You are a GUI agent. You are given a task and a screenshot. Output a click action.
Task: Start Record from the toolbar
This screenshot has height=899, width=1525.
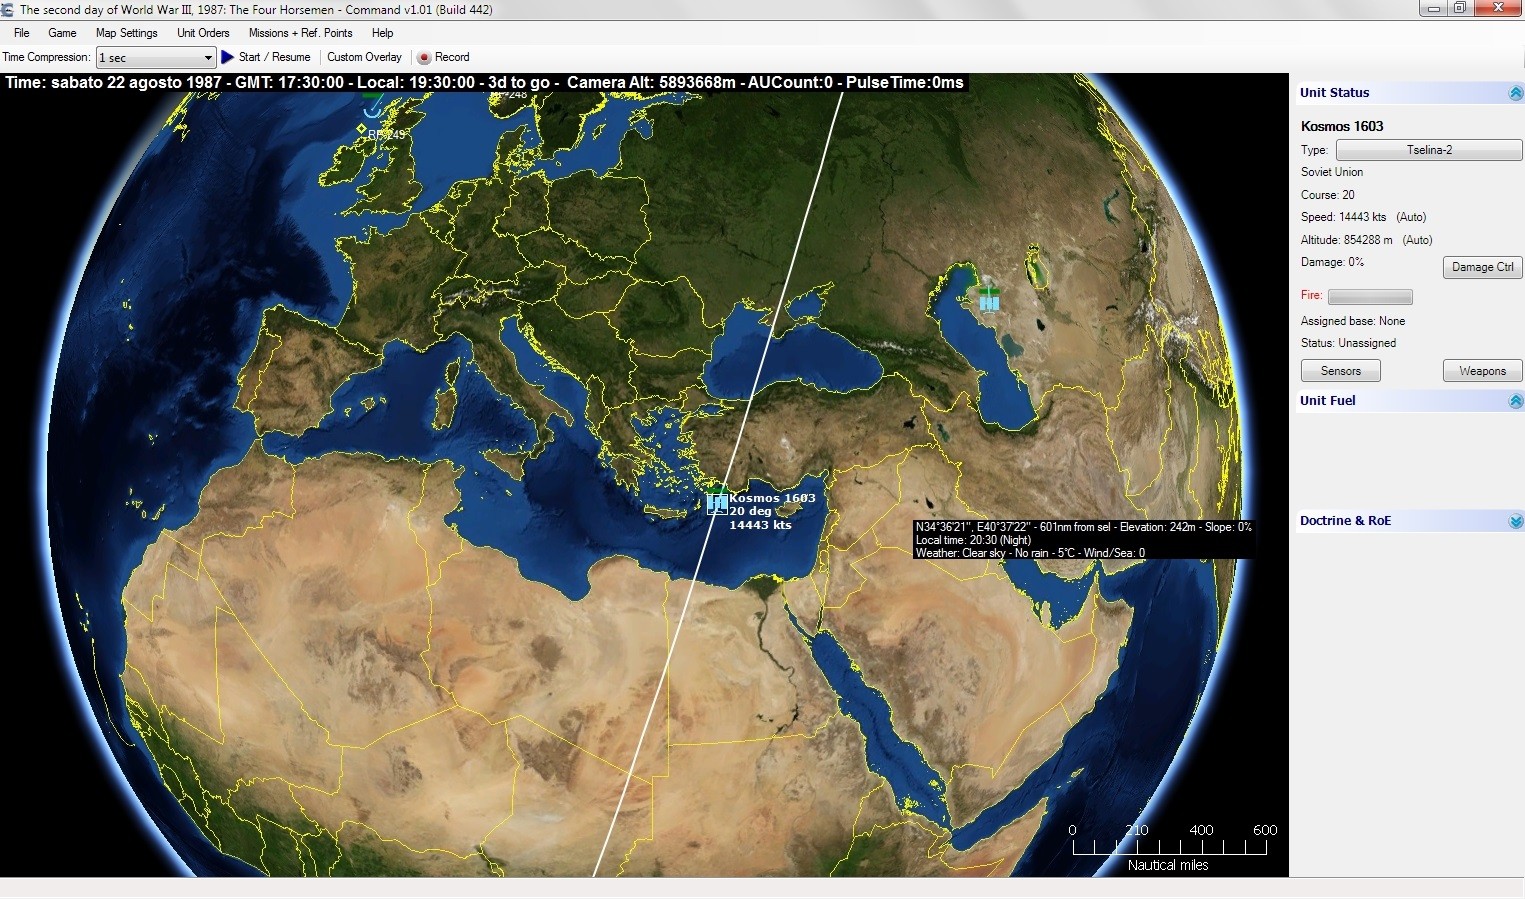pyautogui.click(x=443, y=57)
